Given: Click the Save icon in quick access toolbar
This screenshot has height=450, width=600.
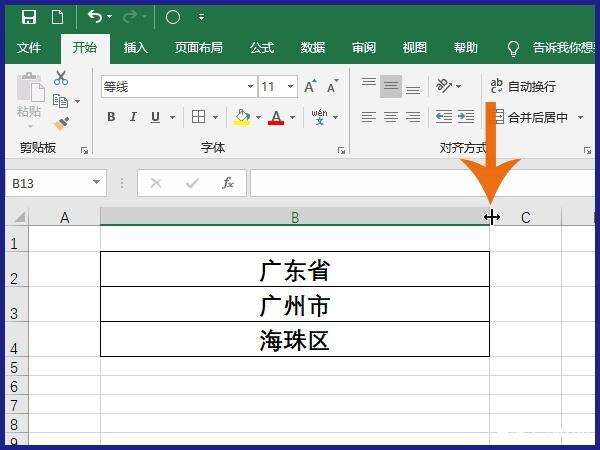Looking at the screenshot, I should click(29, 17).
